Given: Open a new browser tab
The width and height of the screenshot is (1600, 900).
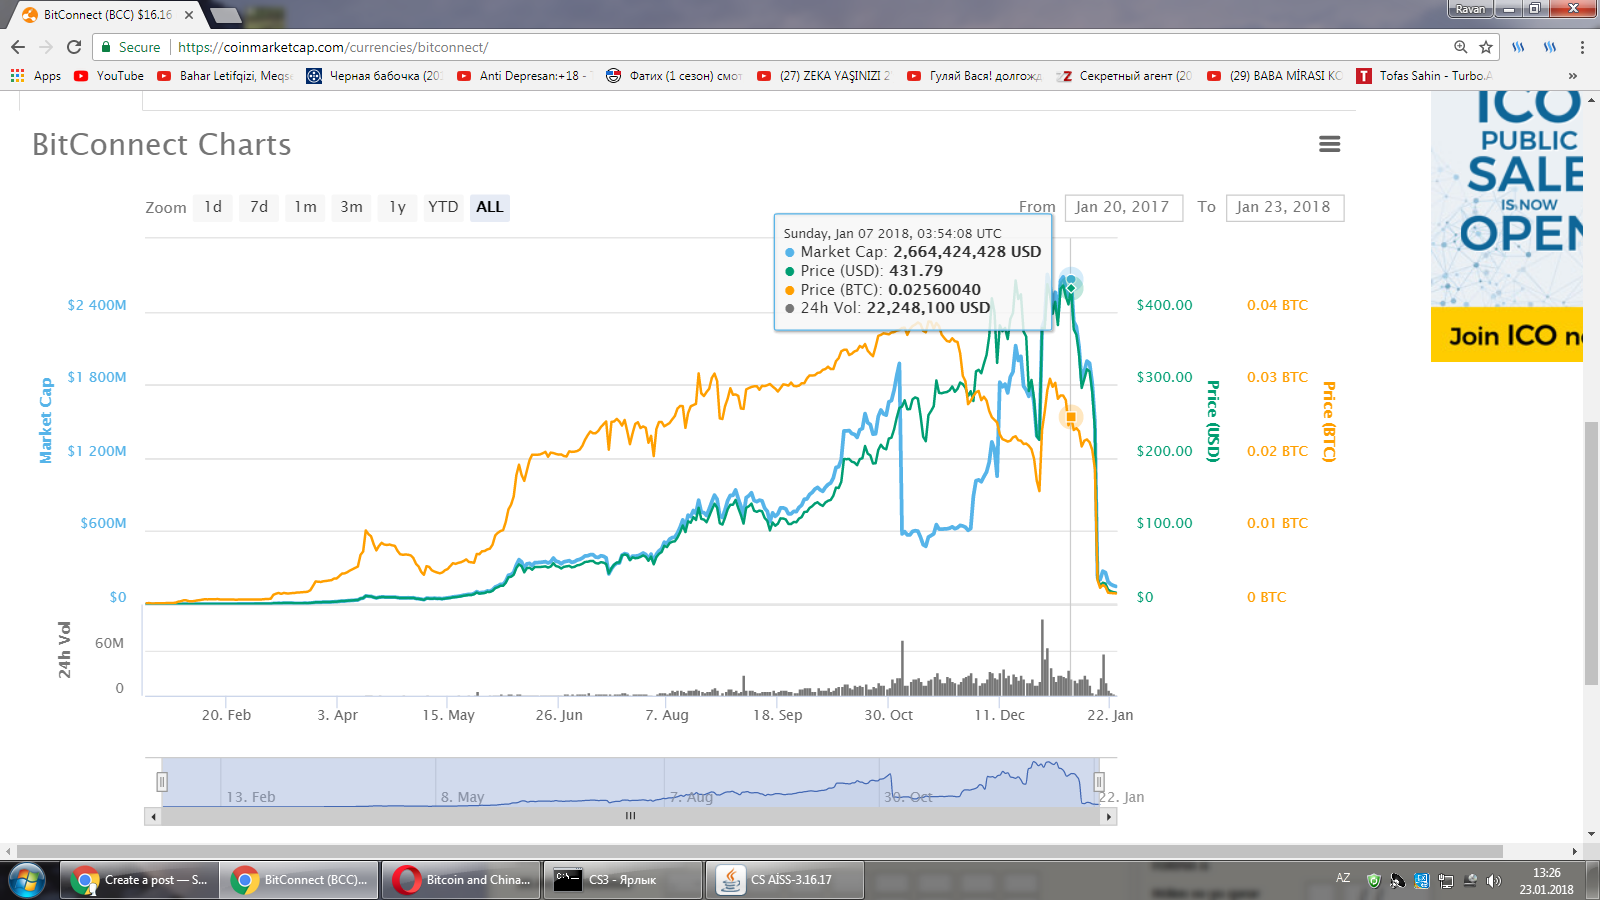Looking at the screenshot, I should click(226, 15).
